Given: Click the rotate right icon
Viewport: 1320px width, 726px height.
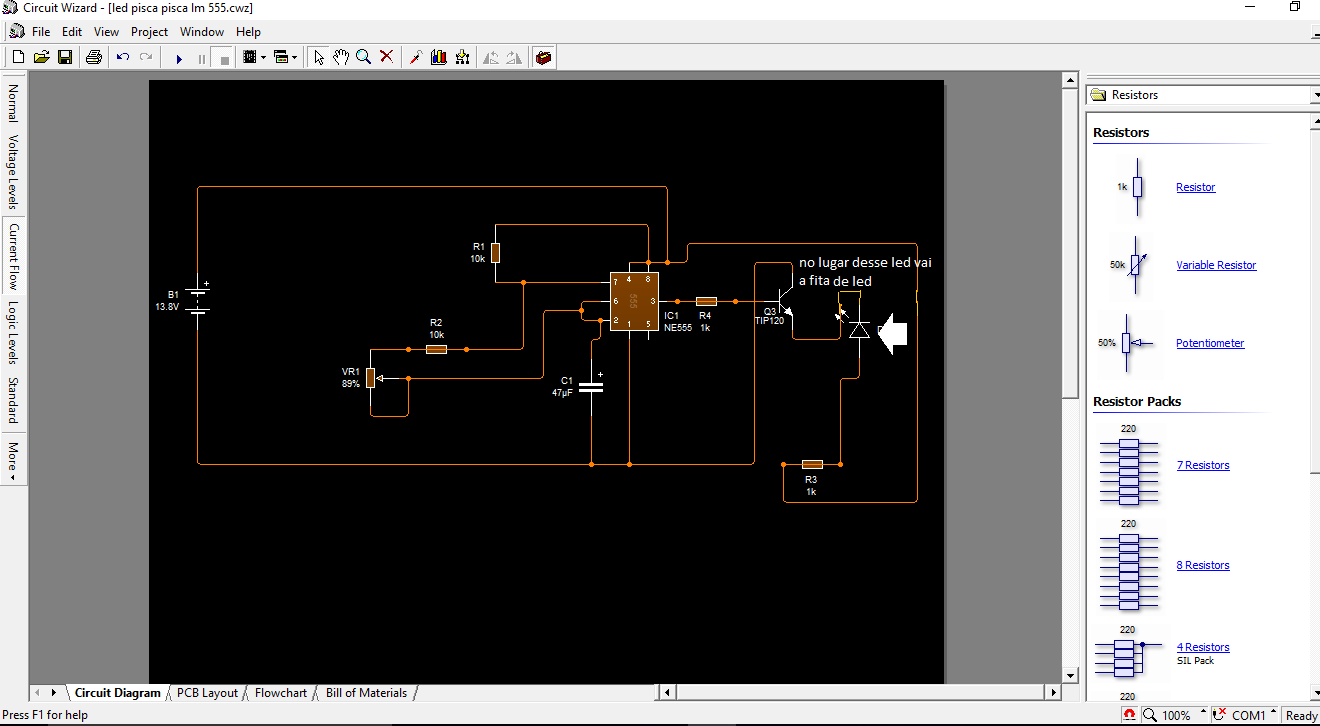Looking at the screenshot, I should point(513,57).
